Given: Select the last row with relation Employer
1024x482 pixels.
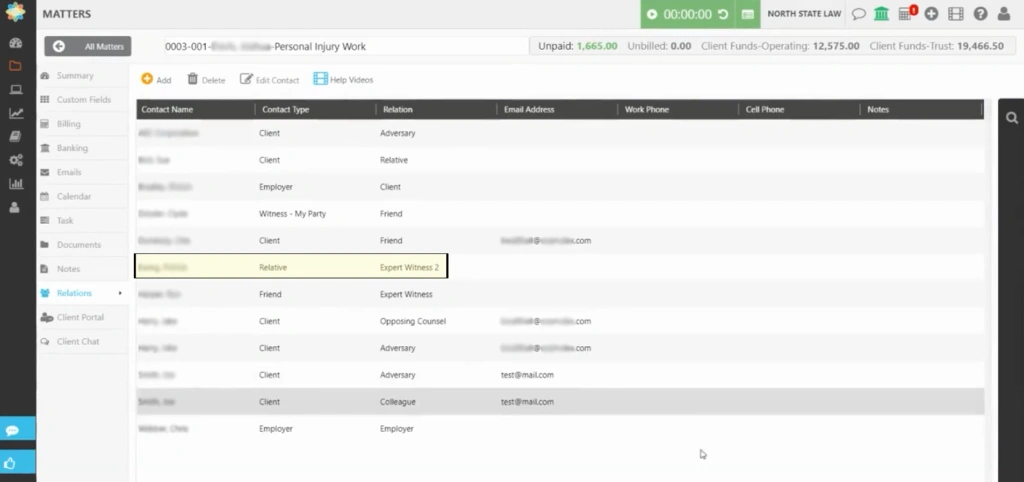Looking at the screenshot, I should click(560, 428).
